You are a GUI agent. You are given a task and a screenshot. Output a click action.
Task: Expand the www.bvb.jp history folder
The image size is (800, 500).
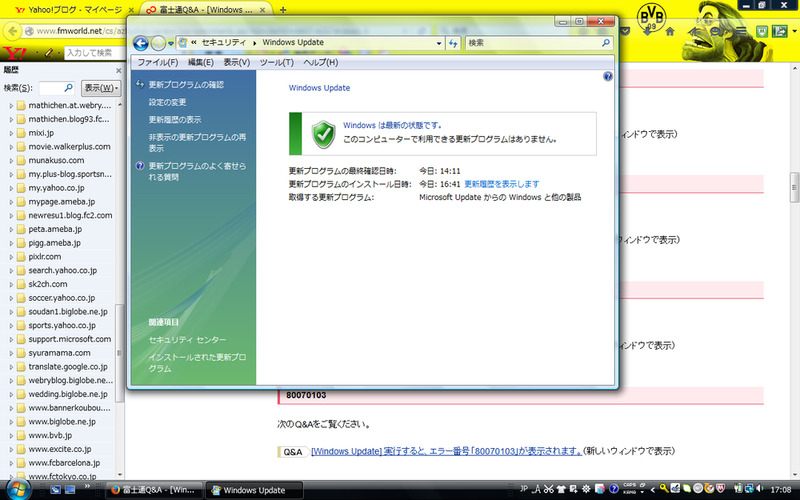click(11, 436)
